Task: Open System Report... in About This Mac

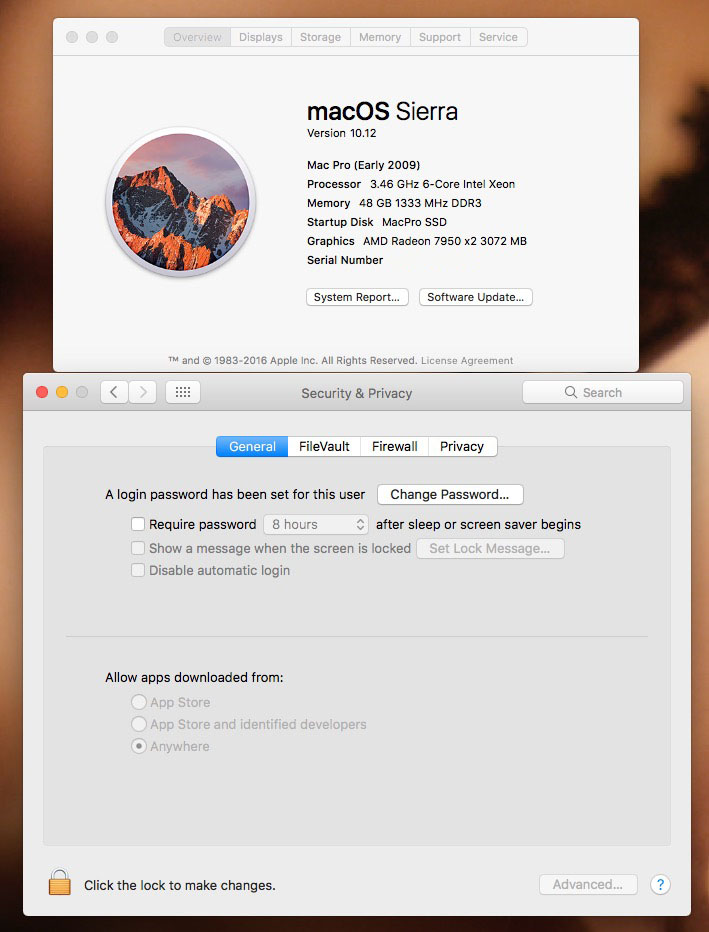Action: [357, 297]
